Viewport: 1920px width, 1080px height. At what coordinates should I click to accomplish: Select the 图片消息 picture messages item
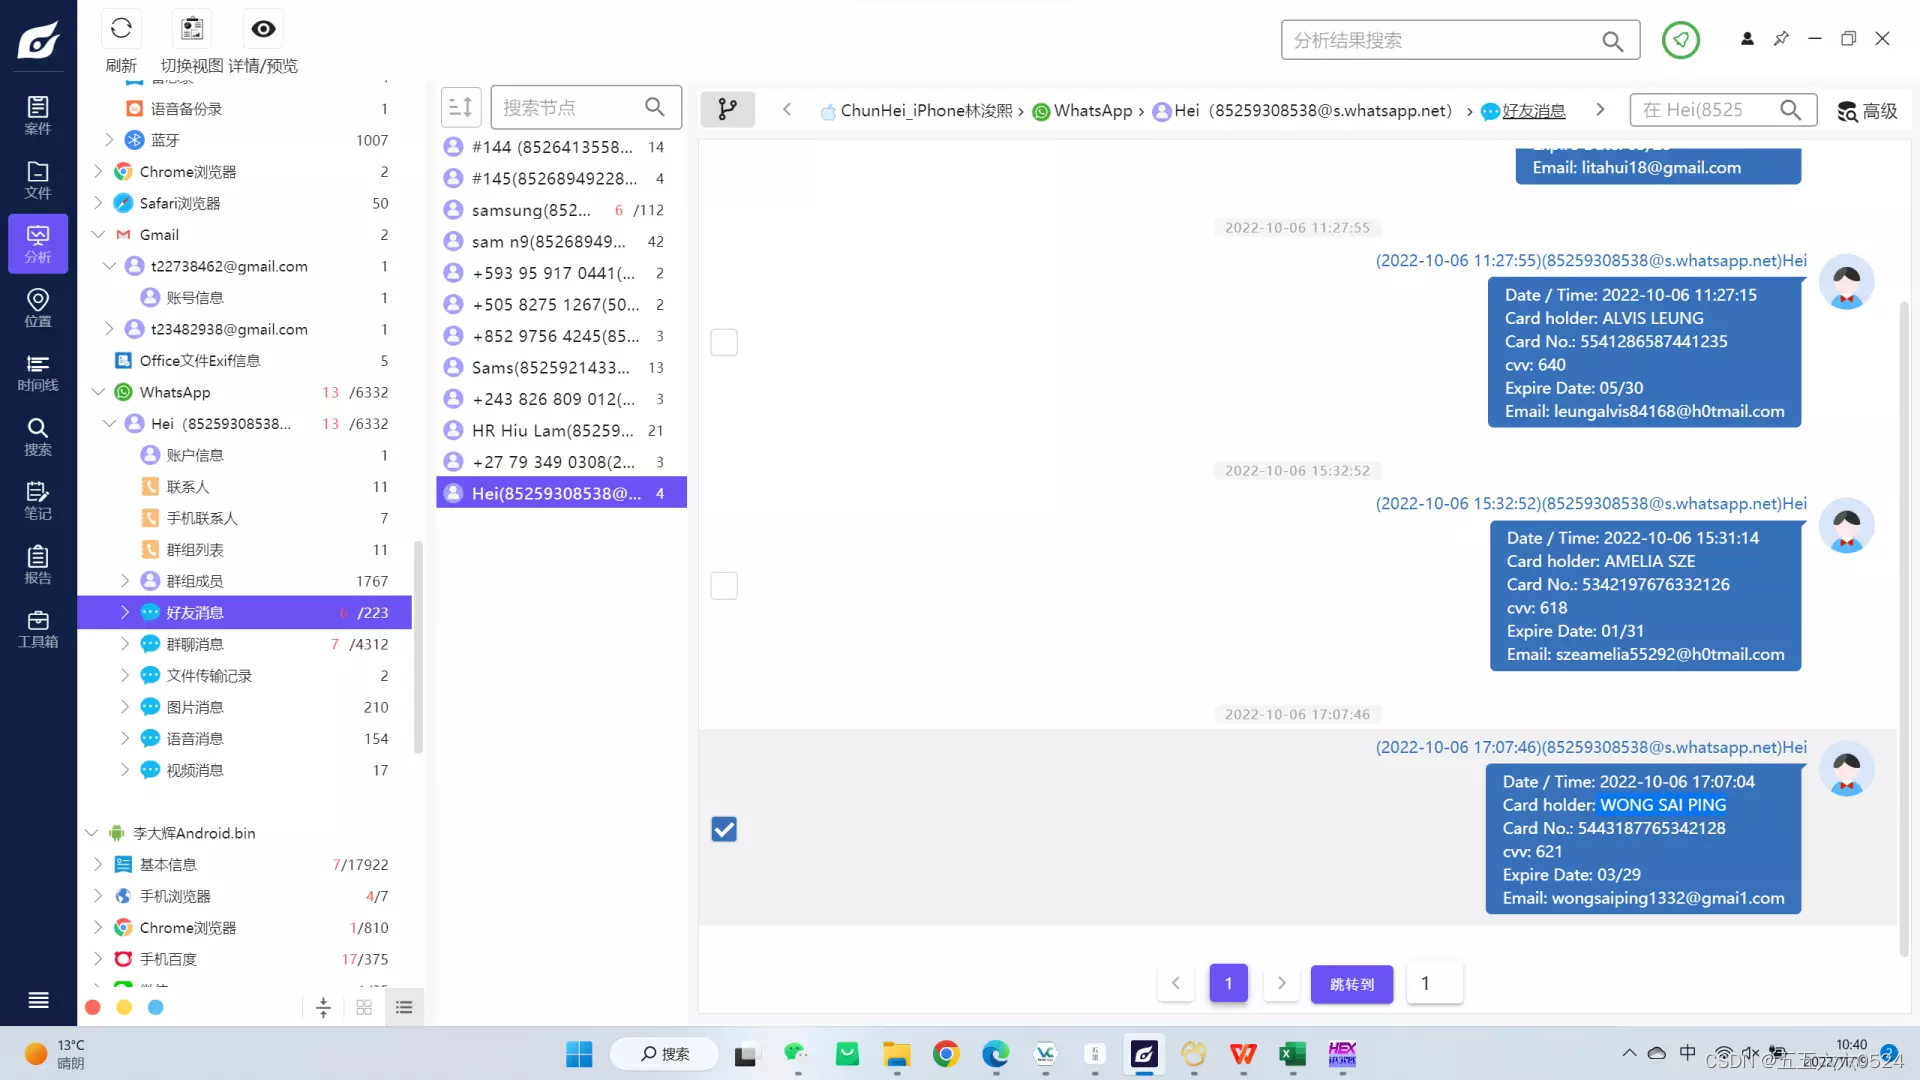point(195,707)
